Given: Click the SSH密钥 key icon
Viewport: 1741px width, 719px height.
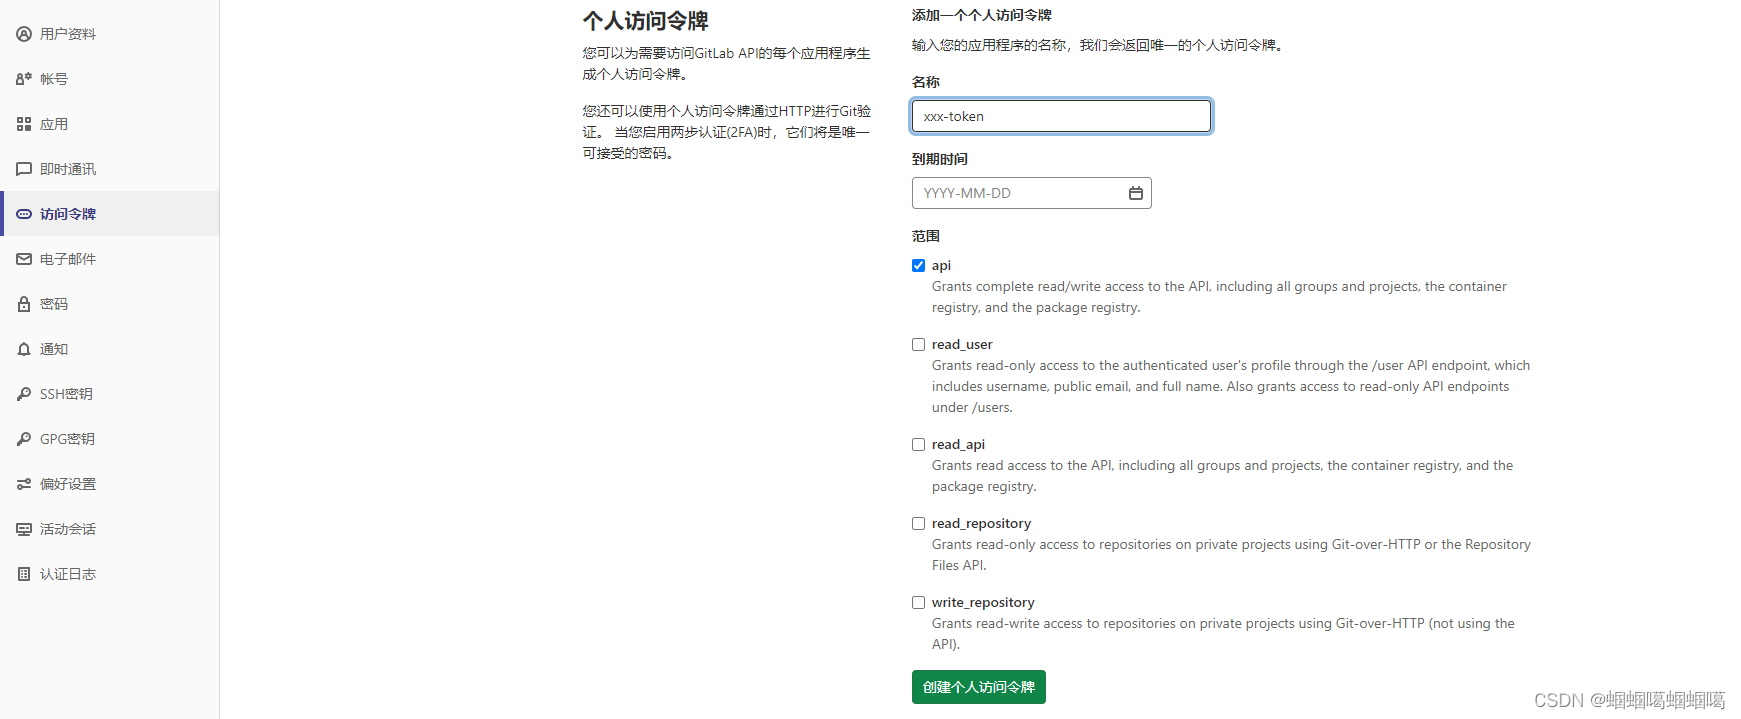Looking at the screenshot, I should [x=23, y=393].
